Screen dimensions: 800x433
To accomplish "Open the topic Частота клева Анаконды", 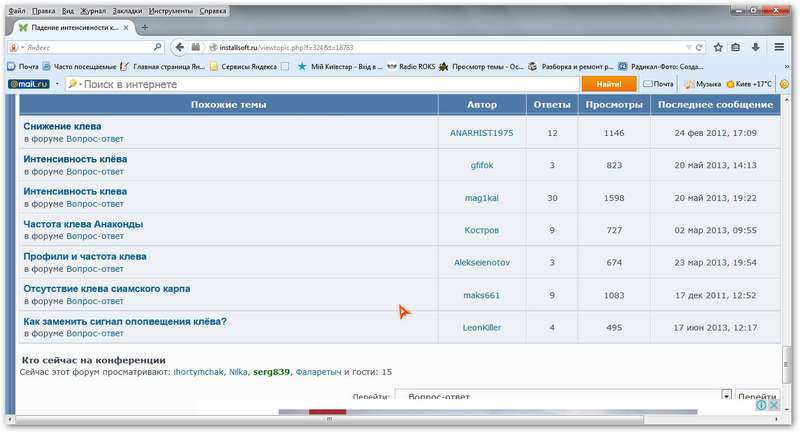I will pos(83,223).
